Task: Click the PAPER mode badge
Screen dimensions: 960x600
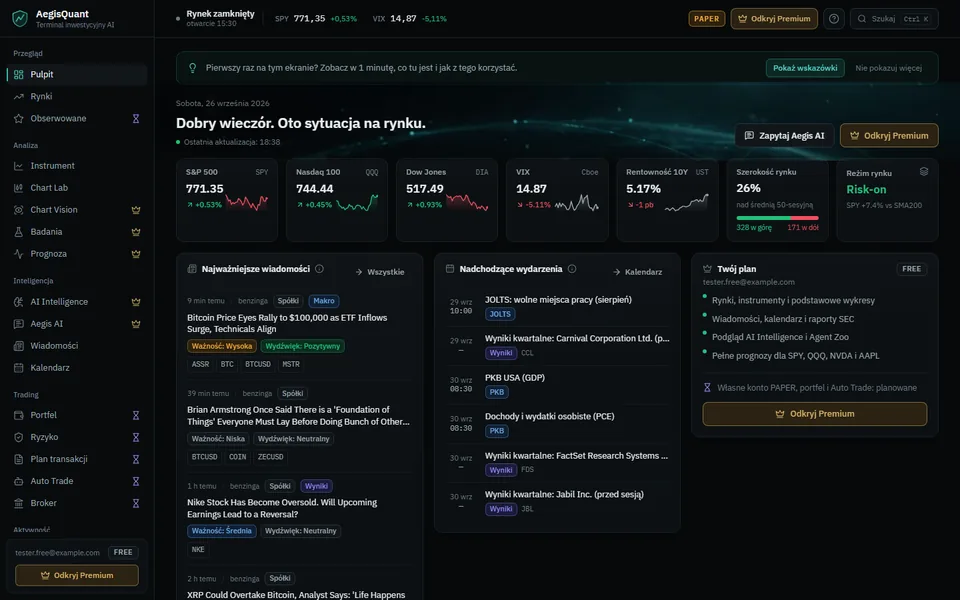Action: click(707, 19)
